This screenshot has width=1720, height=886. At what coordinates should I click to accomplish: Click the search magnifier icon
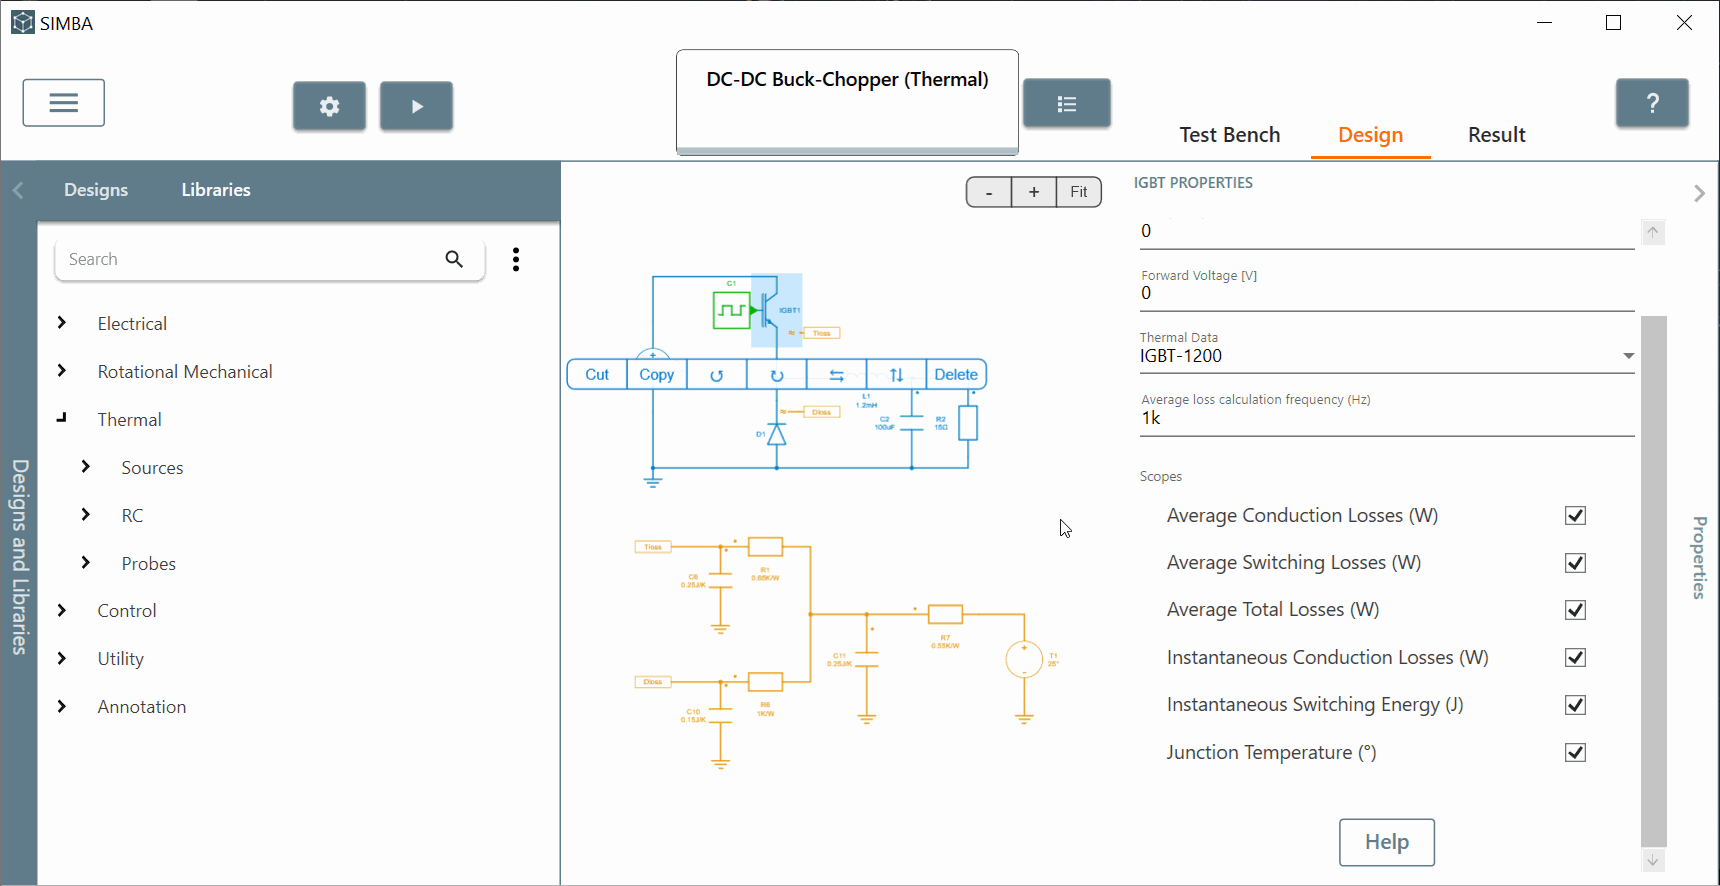coord(454,259)
